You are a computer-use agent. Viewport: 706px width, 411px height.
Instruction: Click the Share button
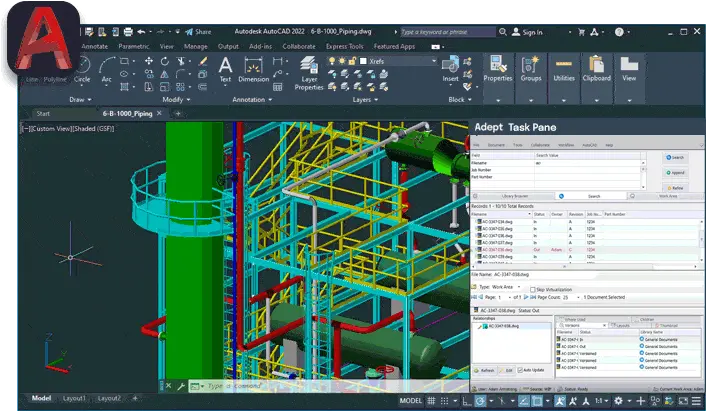tap(198, 32)
